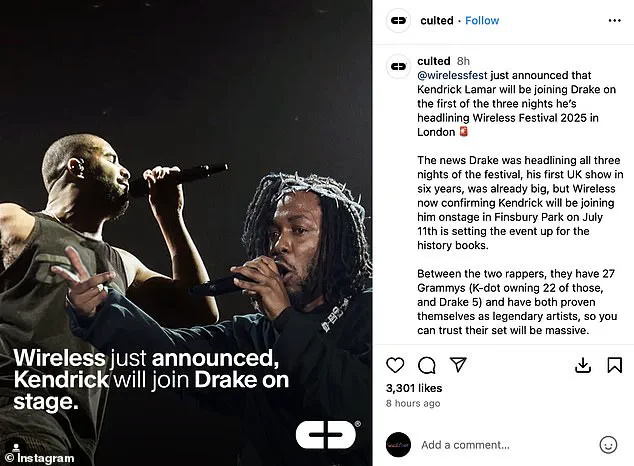This screenshot has width=634, height=466.
Task: Share the post with the paper plane icon
Action: pos(458,365)
